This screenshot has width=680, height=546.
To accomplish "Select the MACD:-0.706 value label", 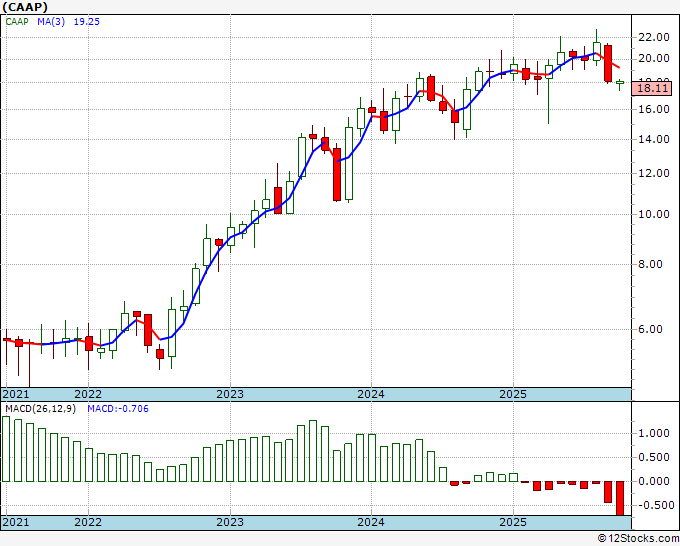I will click(118, 409).
